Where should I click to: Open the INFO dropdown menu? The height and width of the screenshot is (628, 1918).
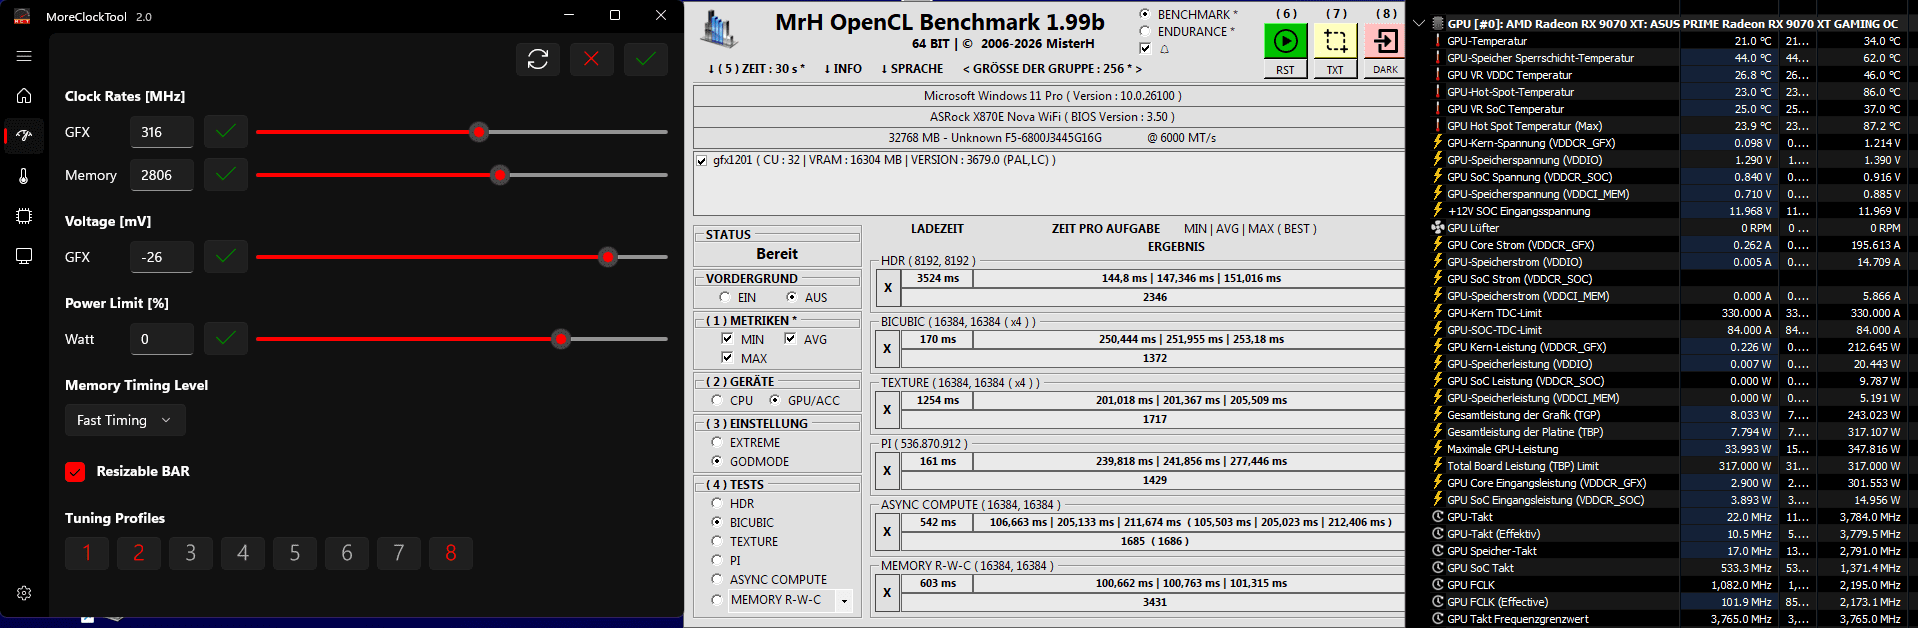(842, 69)
